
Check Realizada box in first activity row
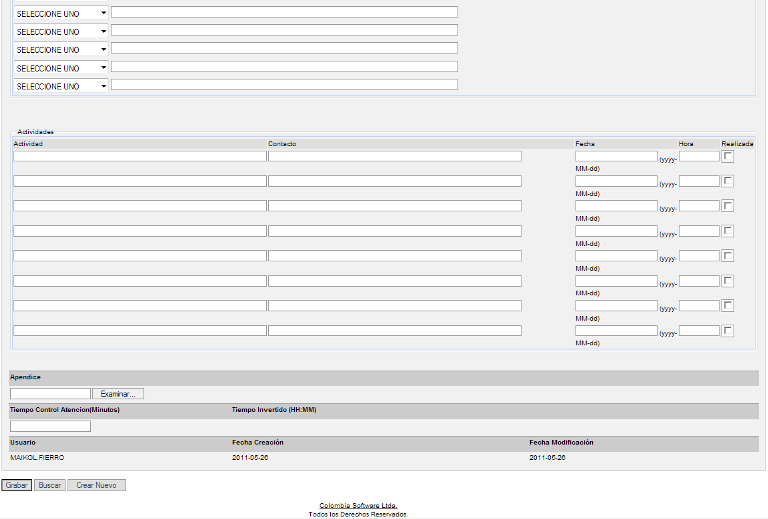728,156
